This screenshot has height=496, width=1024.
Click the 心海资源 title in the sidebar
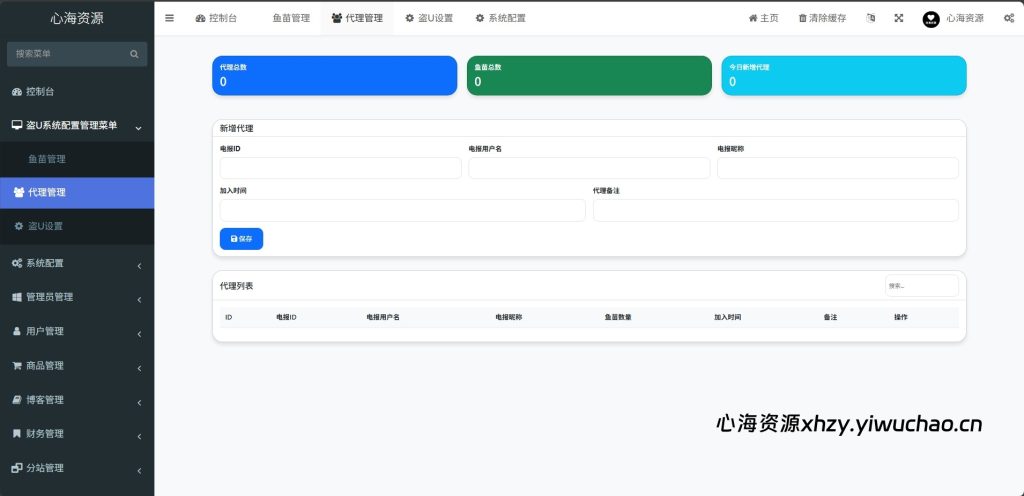click(77, 18)
